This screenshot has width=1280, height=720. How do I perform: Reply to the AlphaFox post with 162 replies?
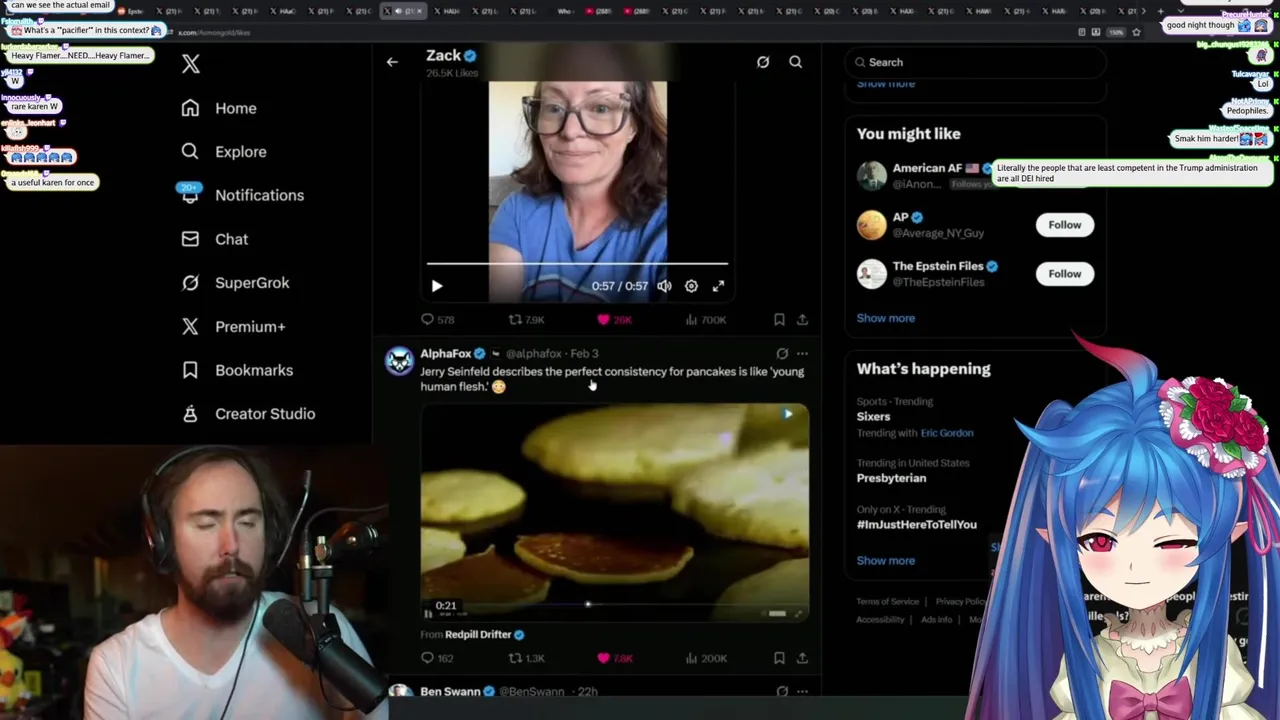[x=438, y=658]
